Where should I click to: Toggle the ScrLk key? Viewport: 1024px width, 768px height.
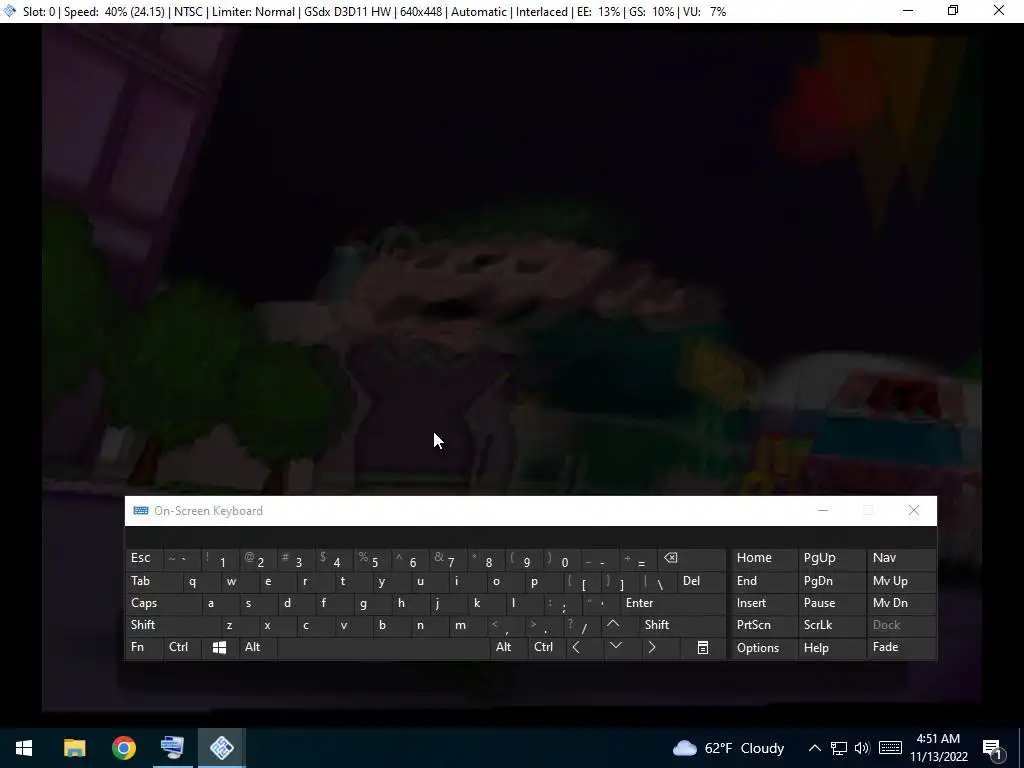click(830, 625)
